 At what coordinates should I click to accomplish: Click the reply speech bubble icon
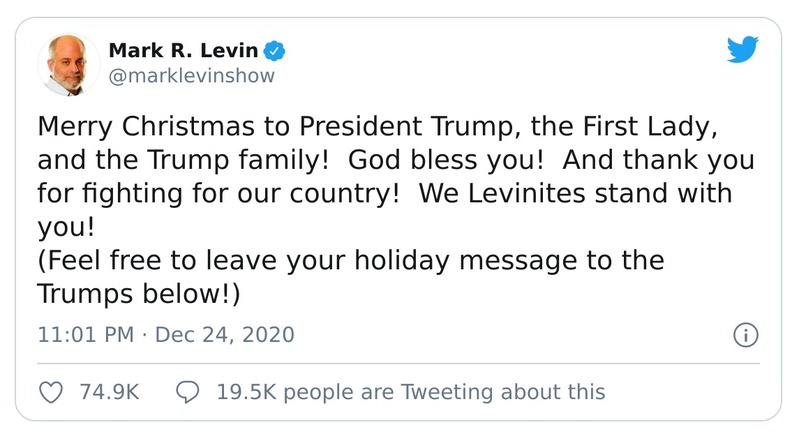point(188,391)
